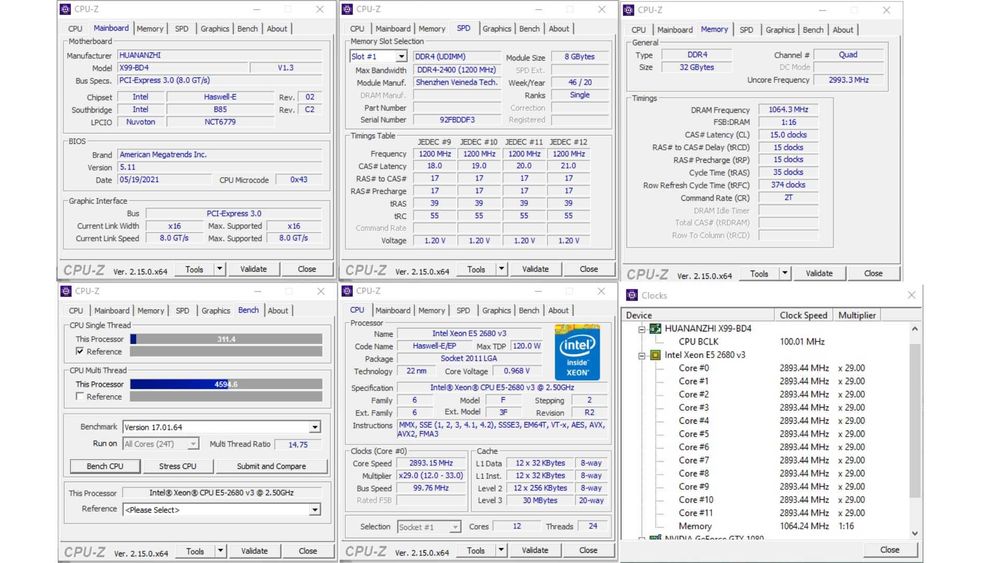Click the Serial Number value 92FBDDF3
Screen dimensions: 1000x563
[x=457, y=120]
